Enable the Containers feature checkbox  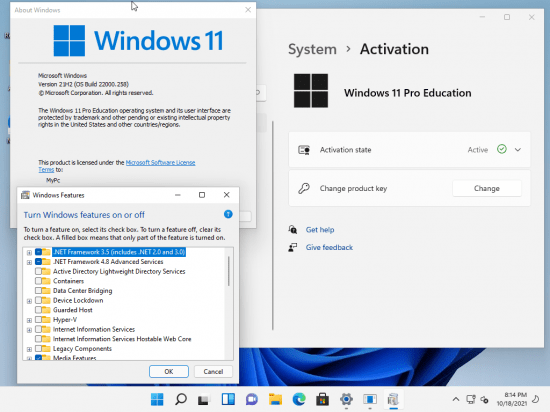(38, 281)
